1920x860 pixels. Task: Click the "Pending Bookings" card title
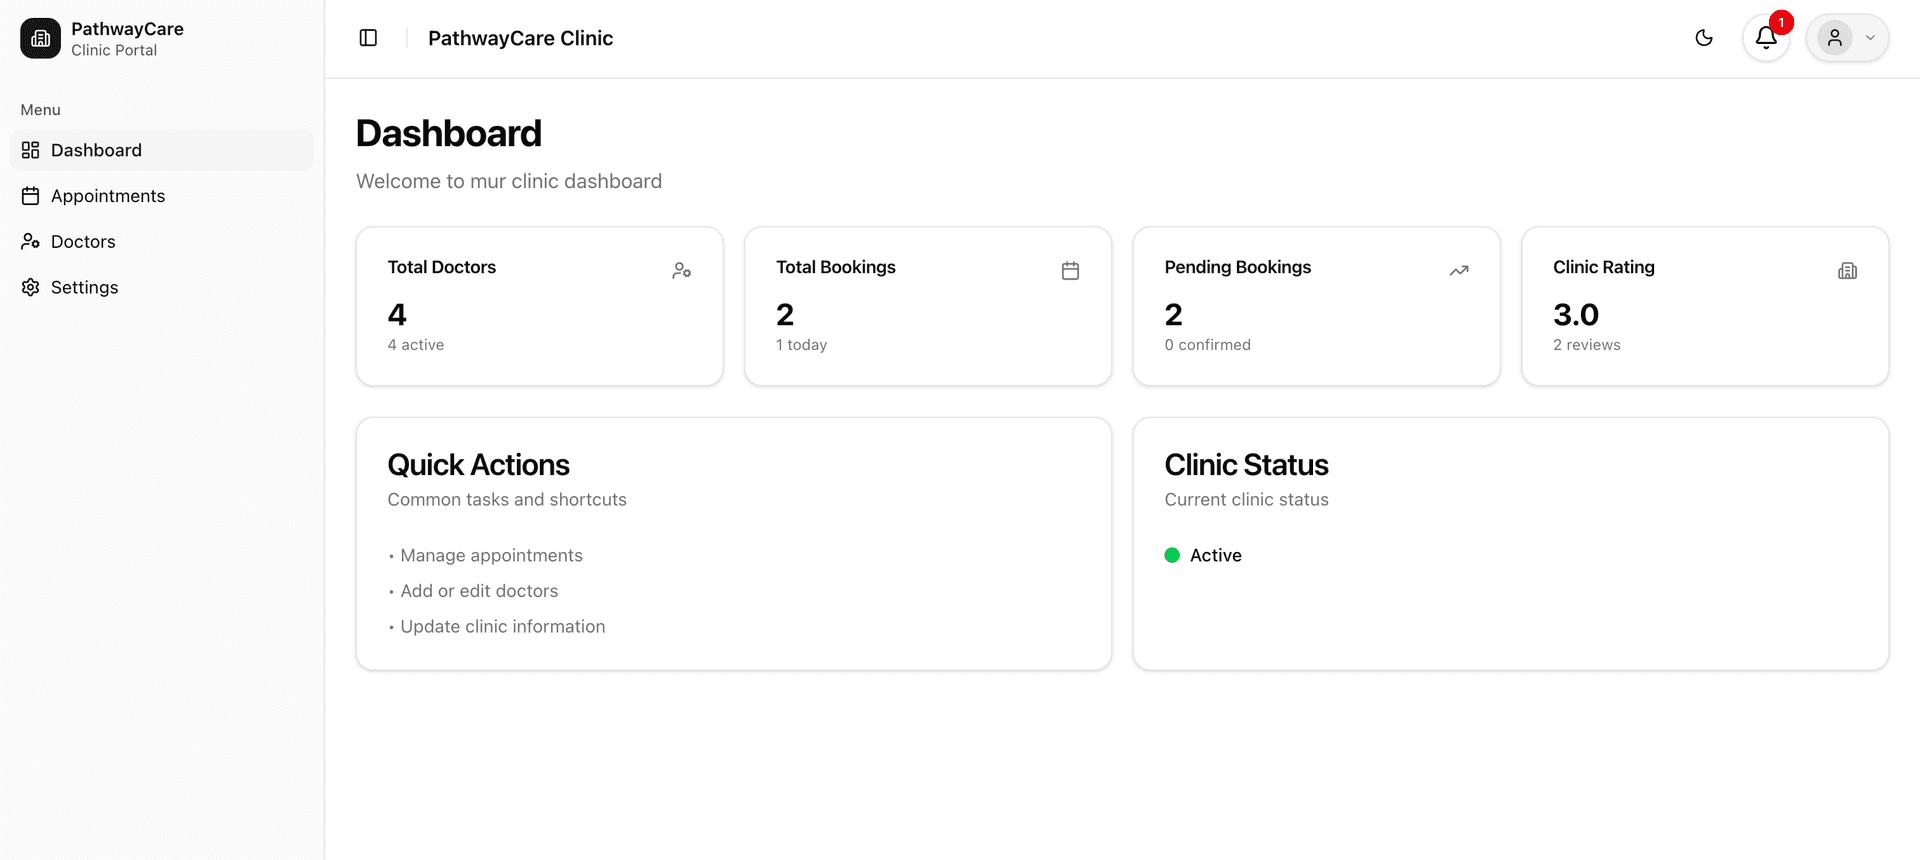1237,267
